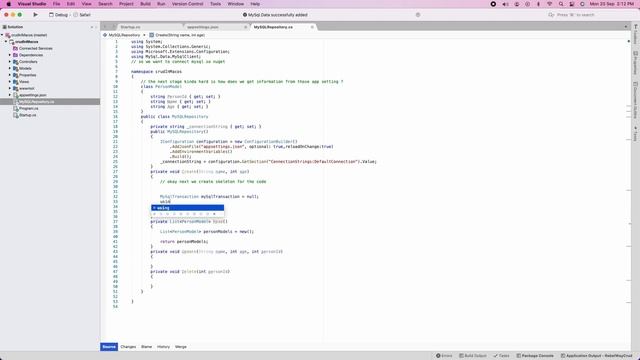The image size is (640, 360).
Task: Open the Package Console pad
Action: pos(535,356)
